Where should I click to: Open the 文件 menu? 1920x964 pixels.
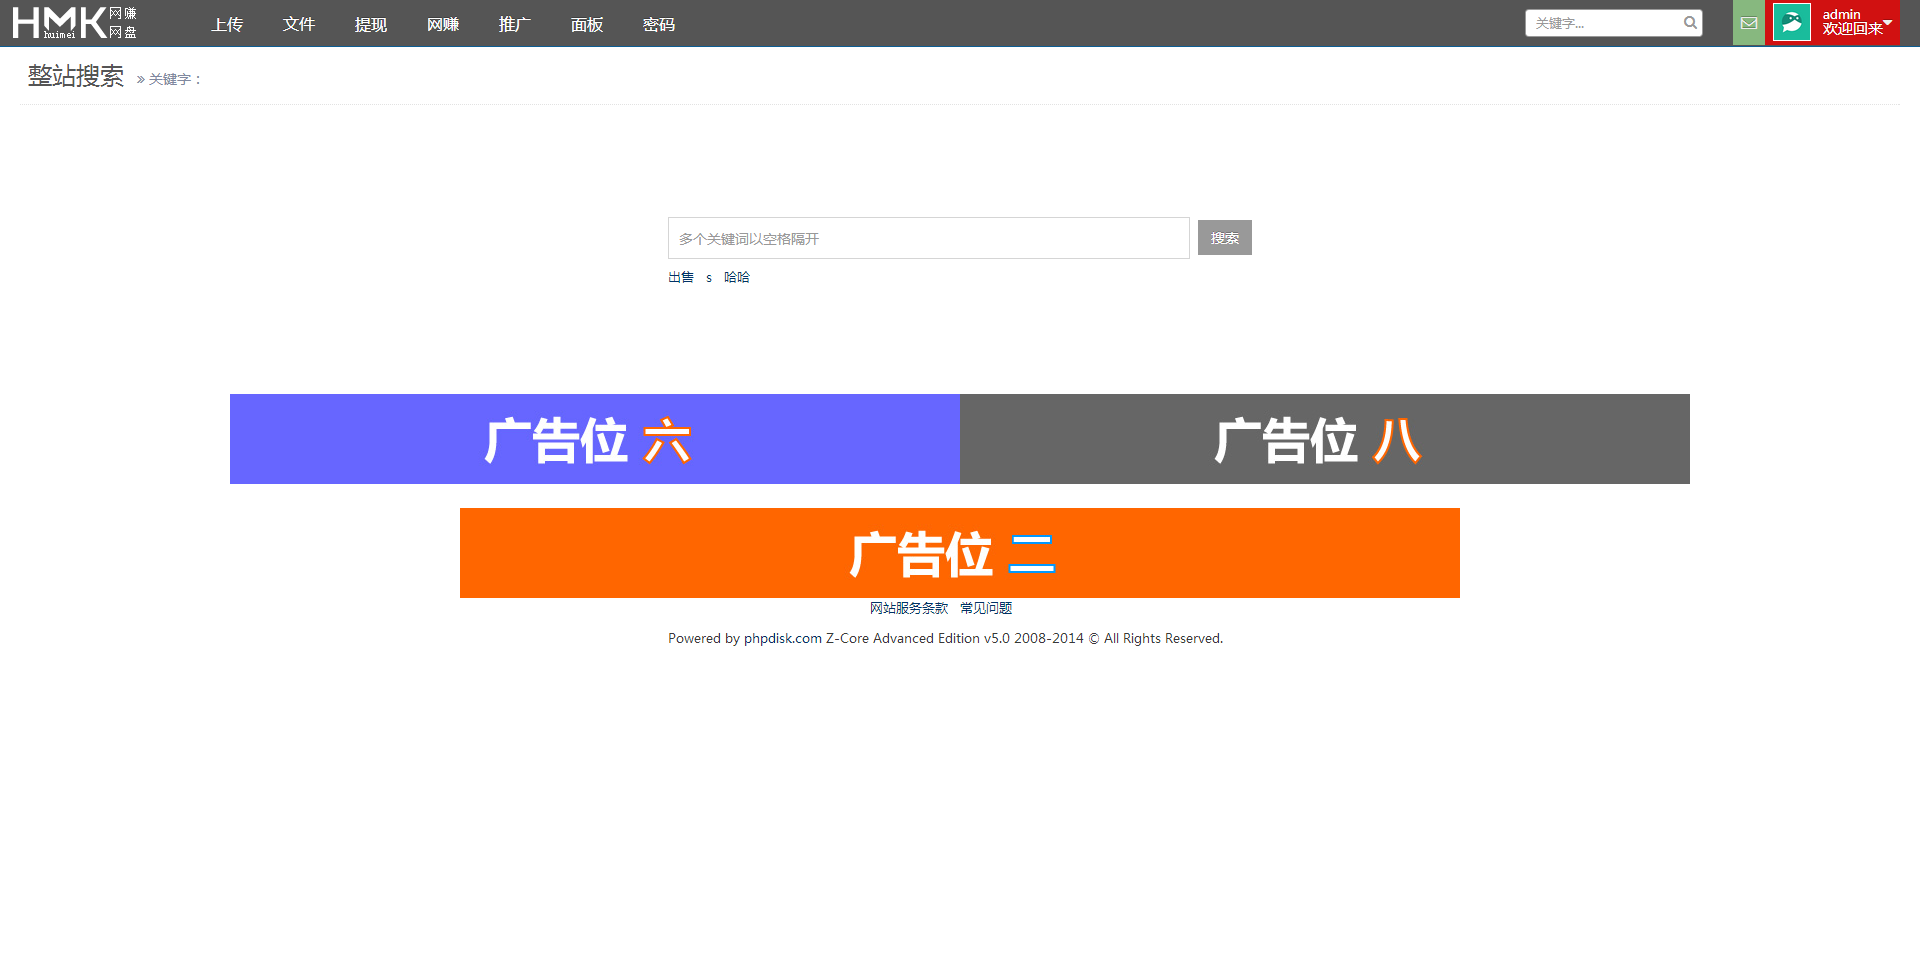coord(298,24)
